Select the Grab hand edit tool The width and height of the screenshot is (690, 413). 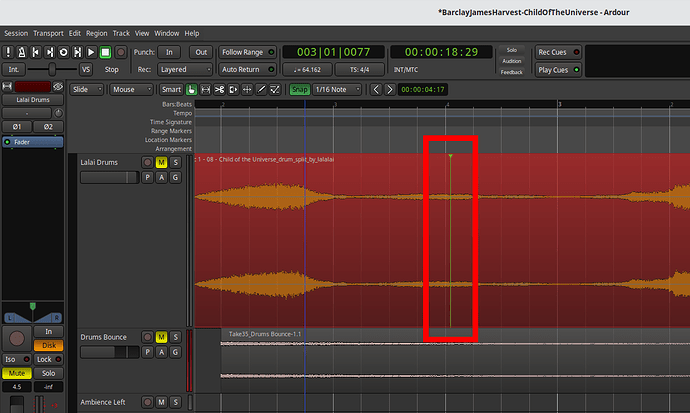pyautogui.click(x=192, y=89)
